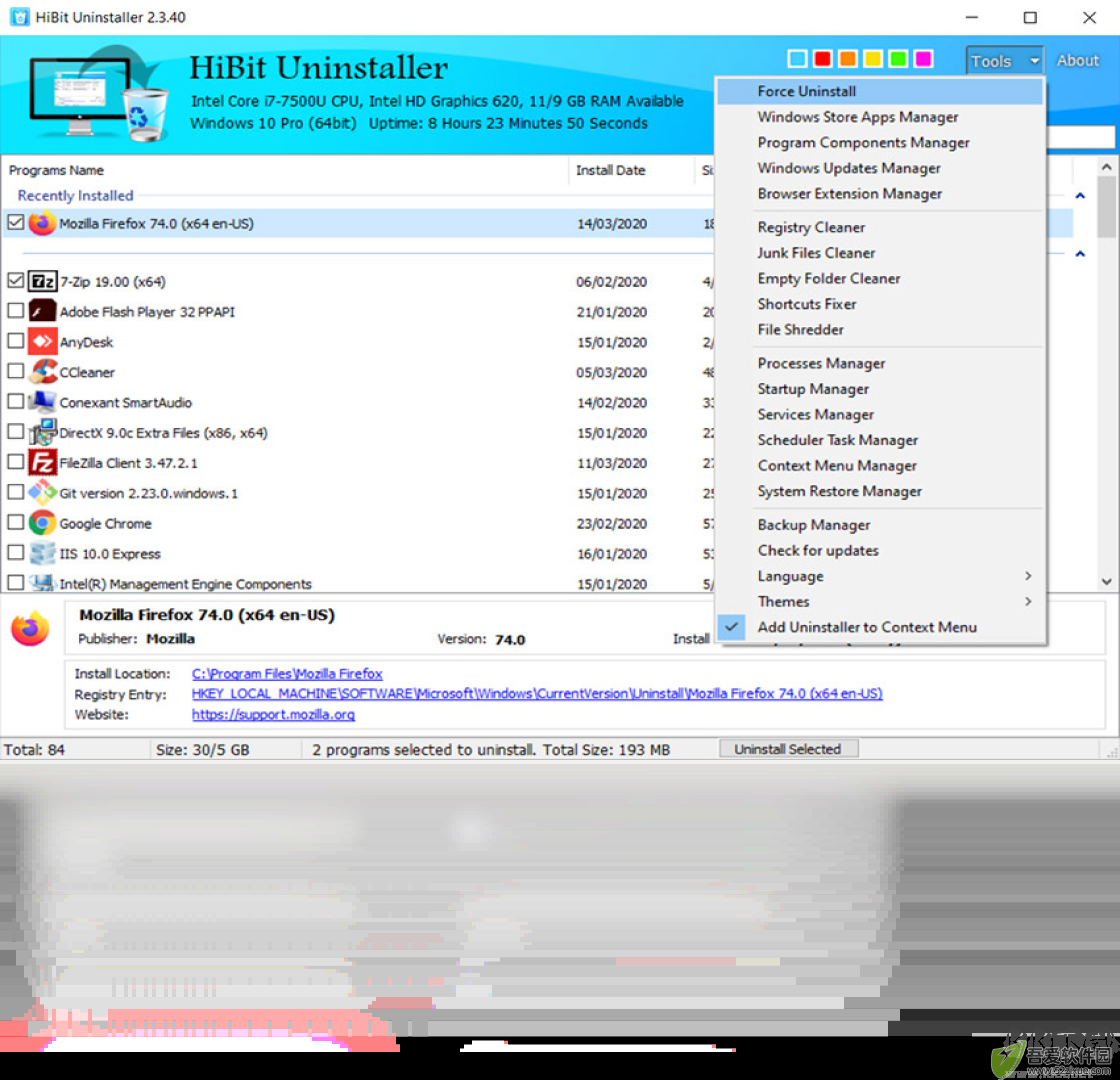Open Windows Updates Manager
1120x1080 pixels.
click(881, 169)
